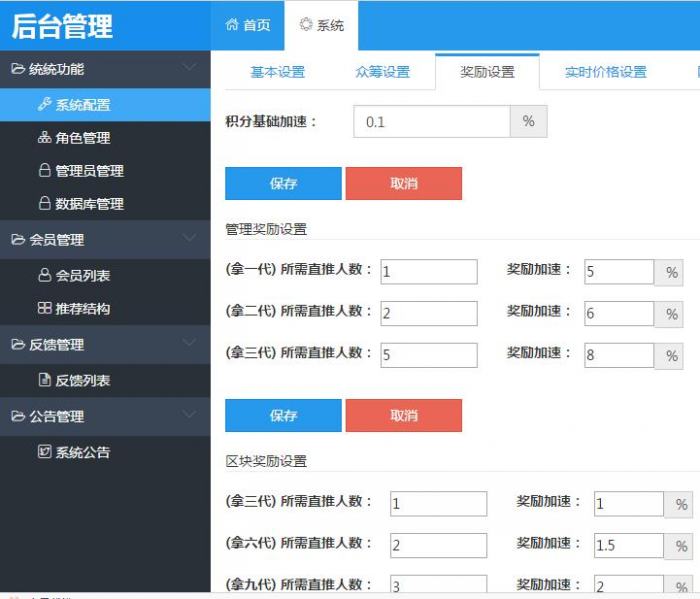Image resolution: width=700 pixels, height=599 pixels.
Task: Select the 实时价格设置 tab
Action: coord(605,72)
